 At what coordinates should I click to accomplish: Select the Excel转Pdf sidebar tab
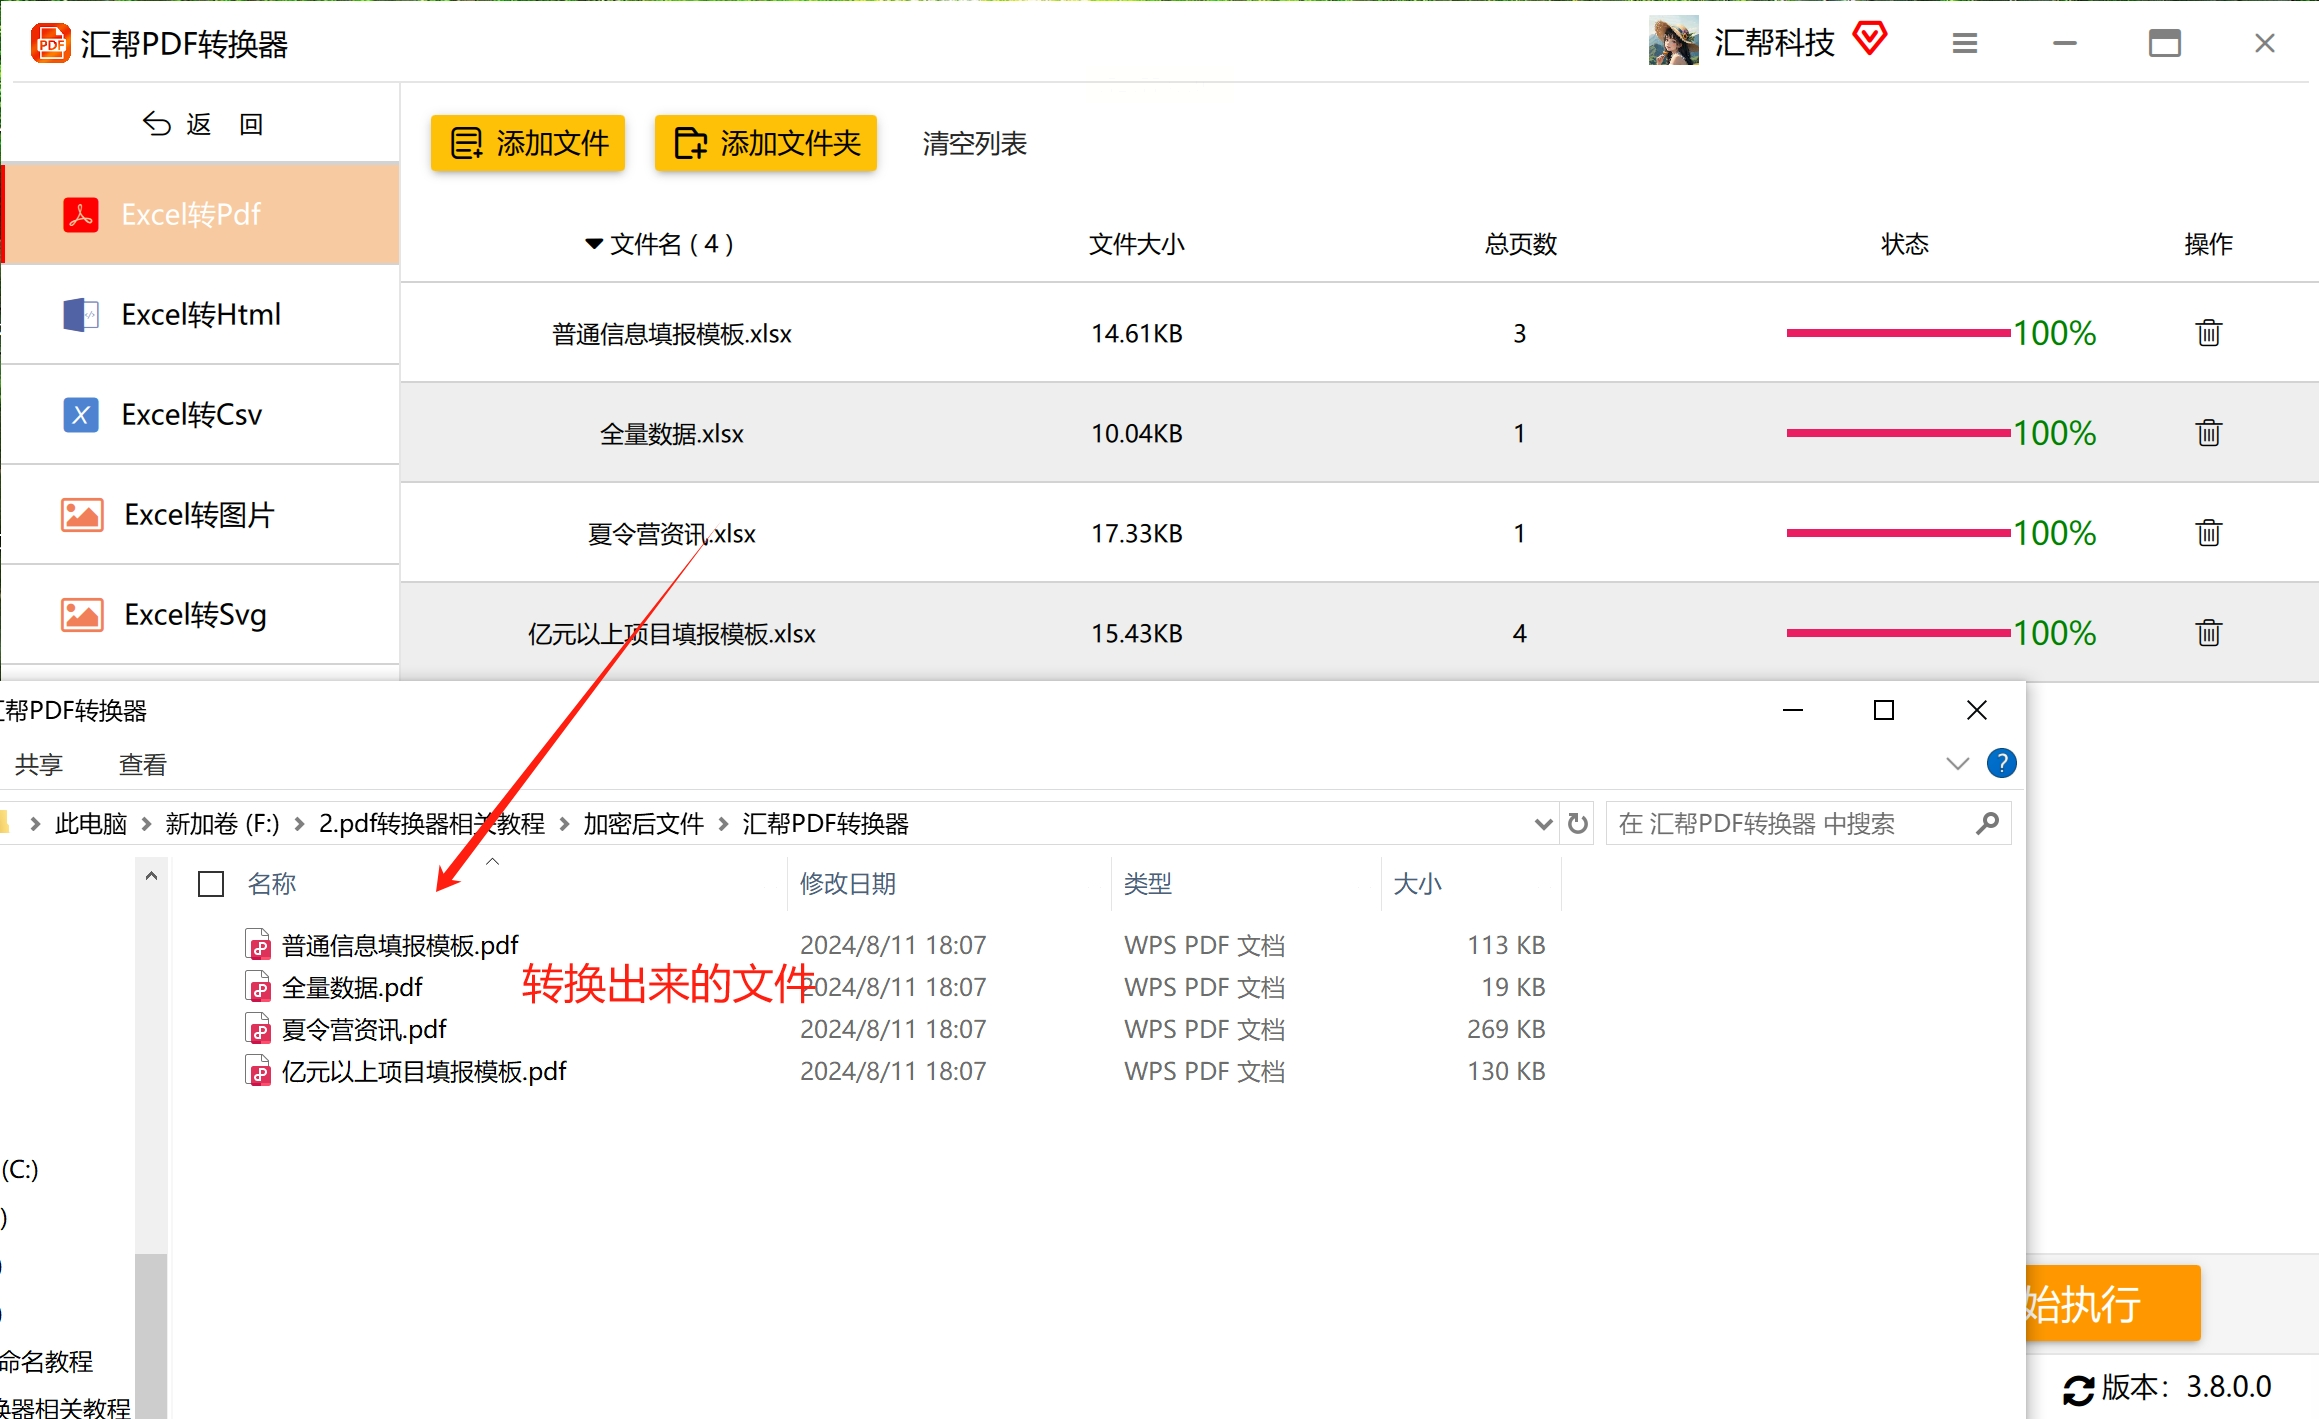click(201, 214)
